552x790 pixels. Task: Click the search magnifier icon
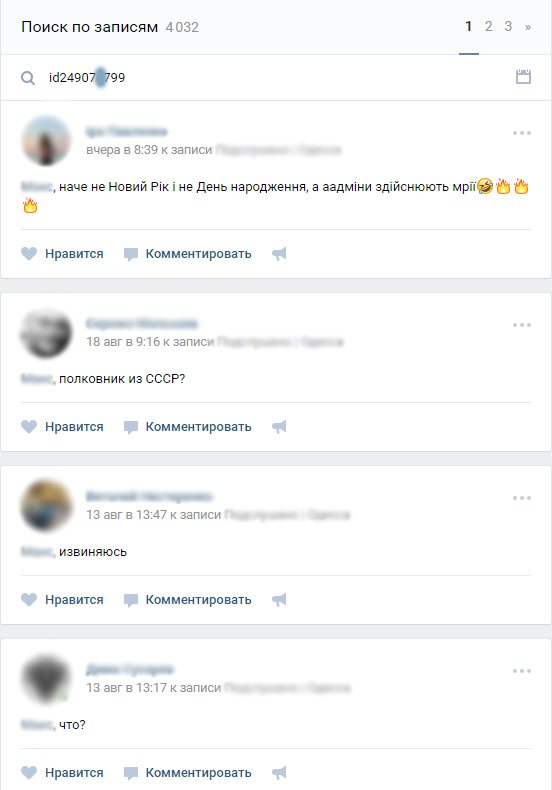click(x=28, y=78)
